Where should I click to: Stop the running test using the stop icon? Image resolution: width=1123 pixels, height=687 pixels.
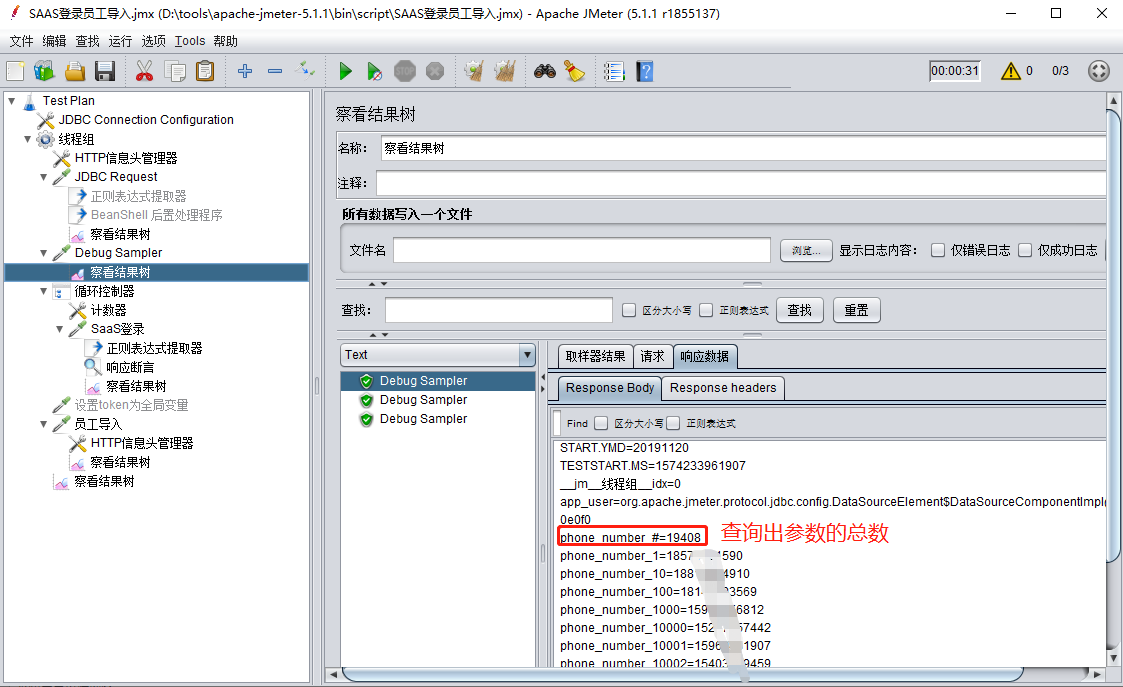404,71
